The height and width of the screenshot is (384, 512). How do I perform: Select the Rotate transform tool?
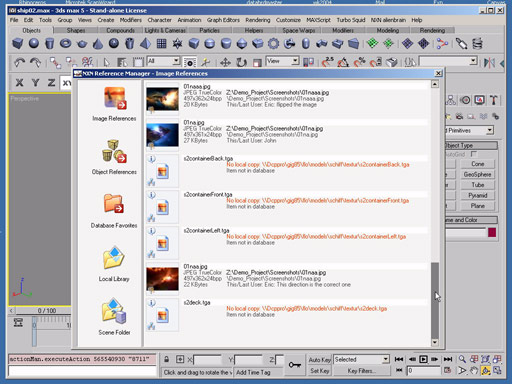pos(241,62)
